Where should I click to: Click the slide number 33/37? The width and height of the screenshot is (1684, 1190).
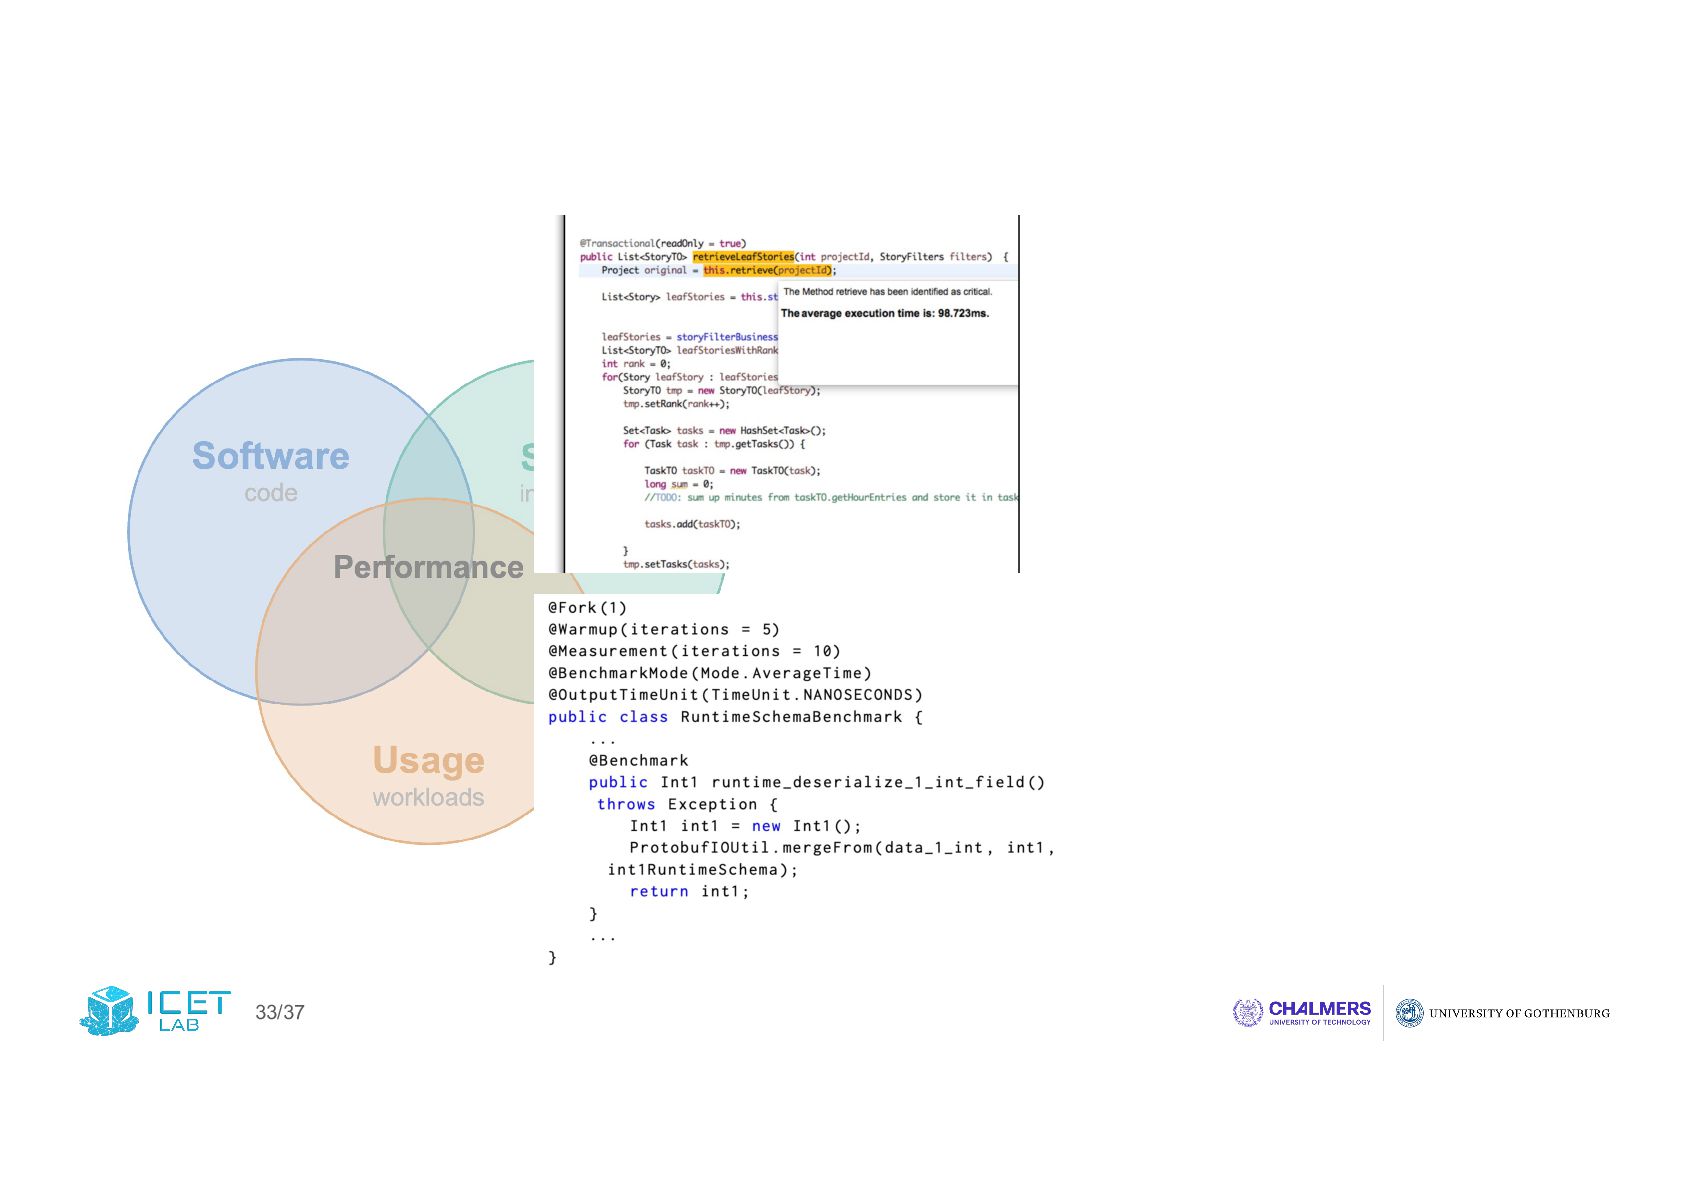pyautogui.click(x=280, y=1012)
